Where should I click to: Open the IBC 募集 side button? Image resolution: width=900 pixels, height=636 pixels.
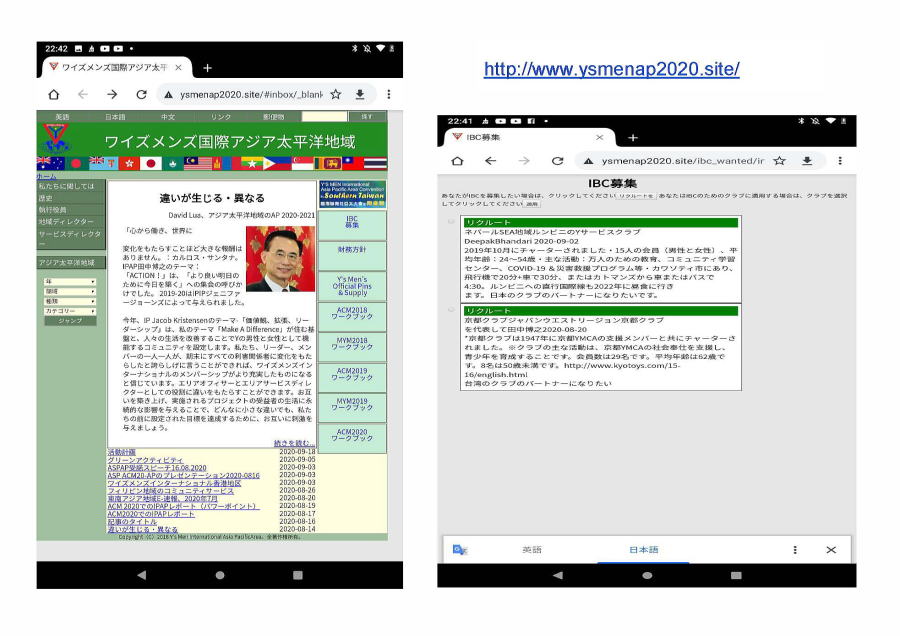352,226
